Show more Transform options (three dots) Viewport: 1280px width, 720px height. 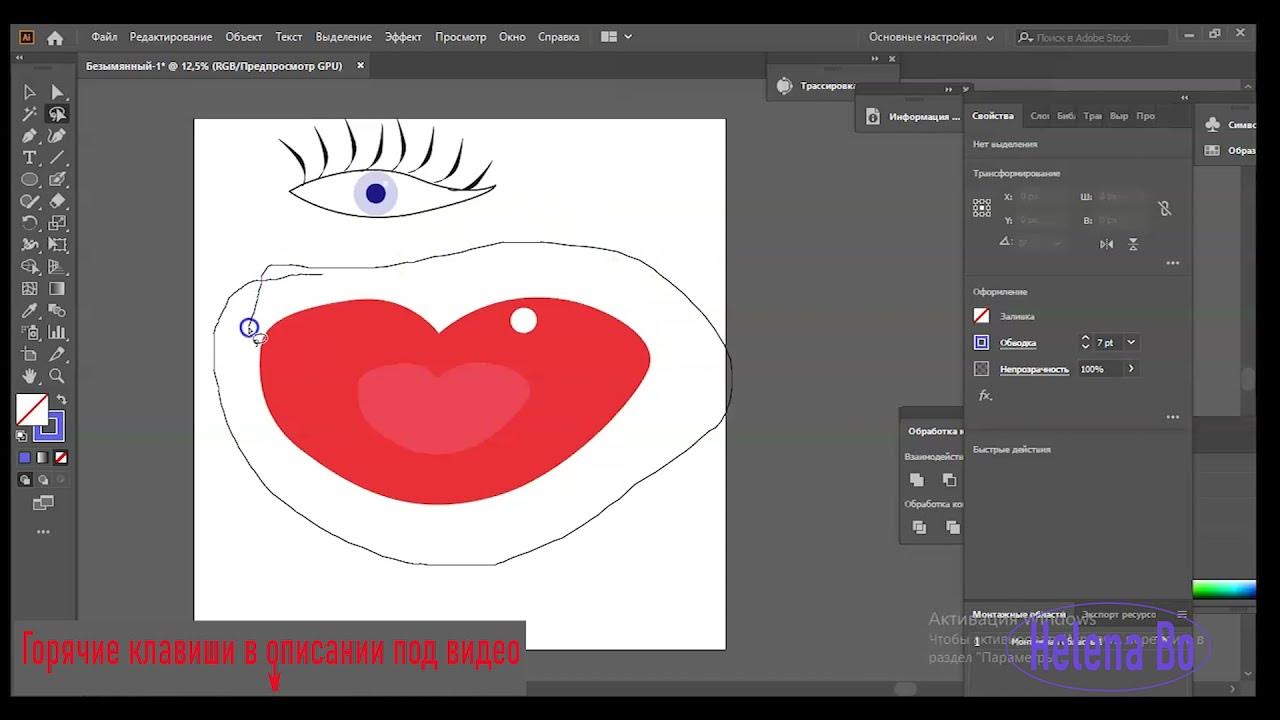pyautogui.click(x=1172, y=264)
